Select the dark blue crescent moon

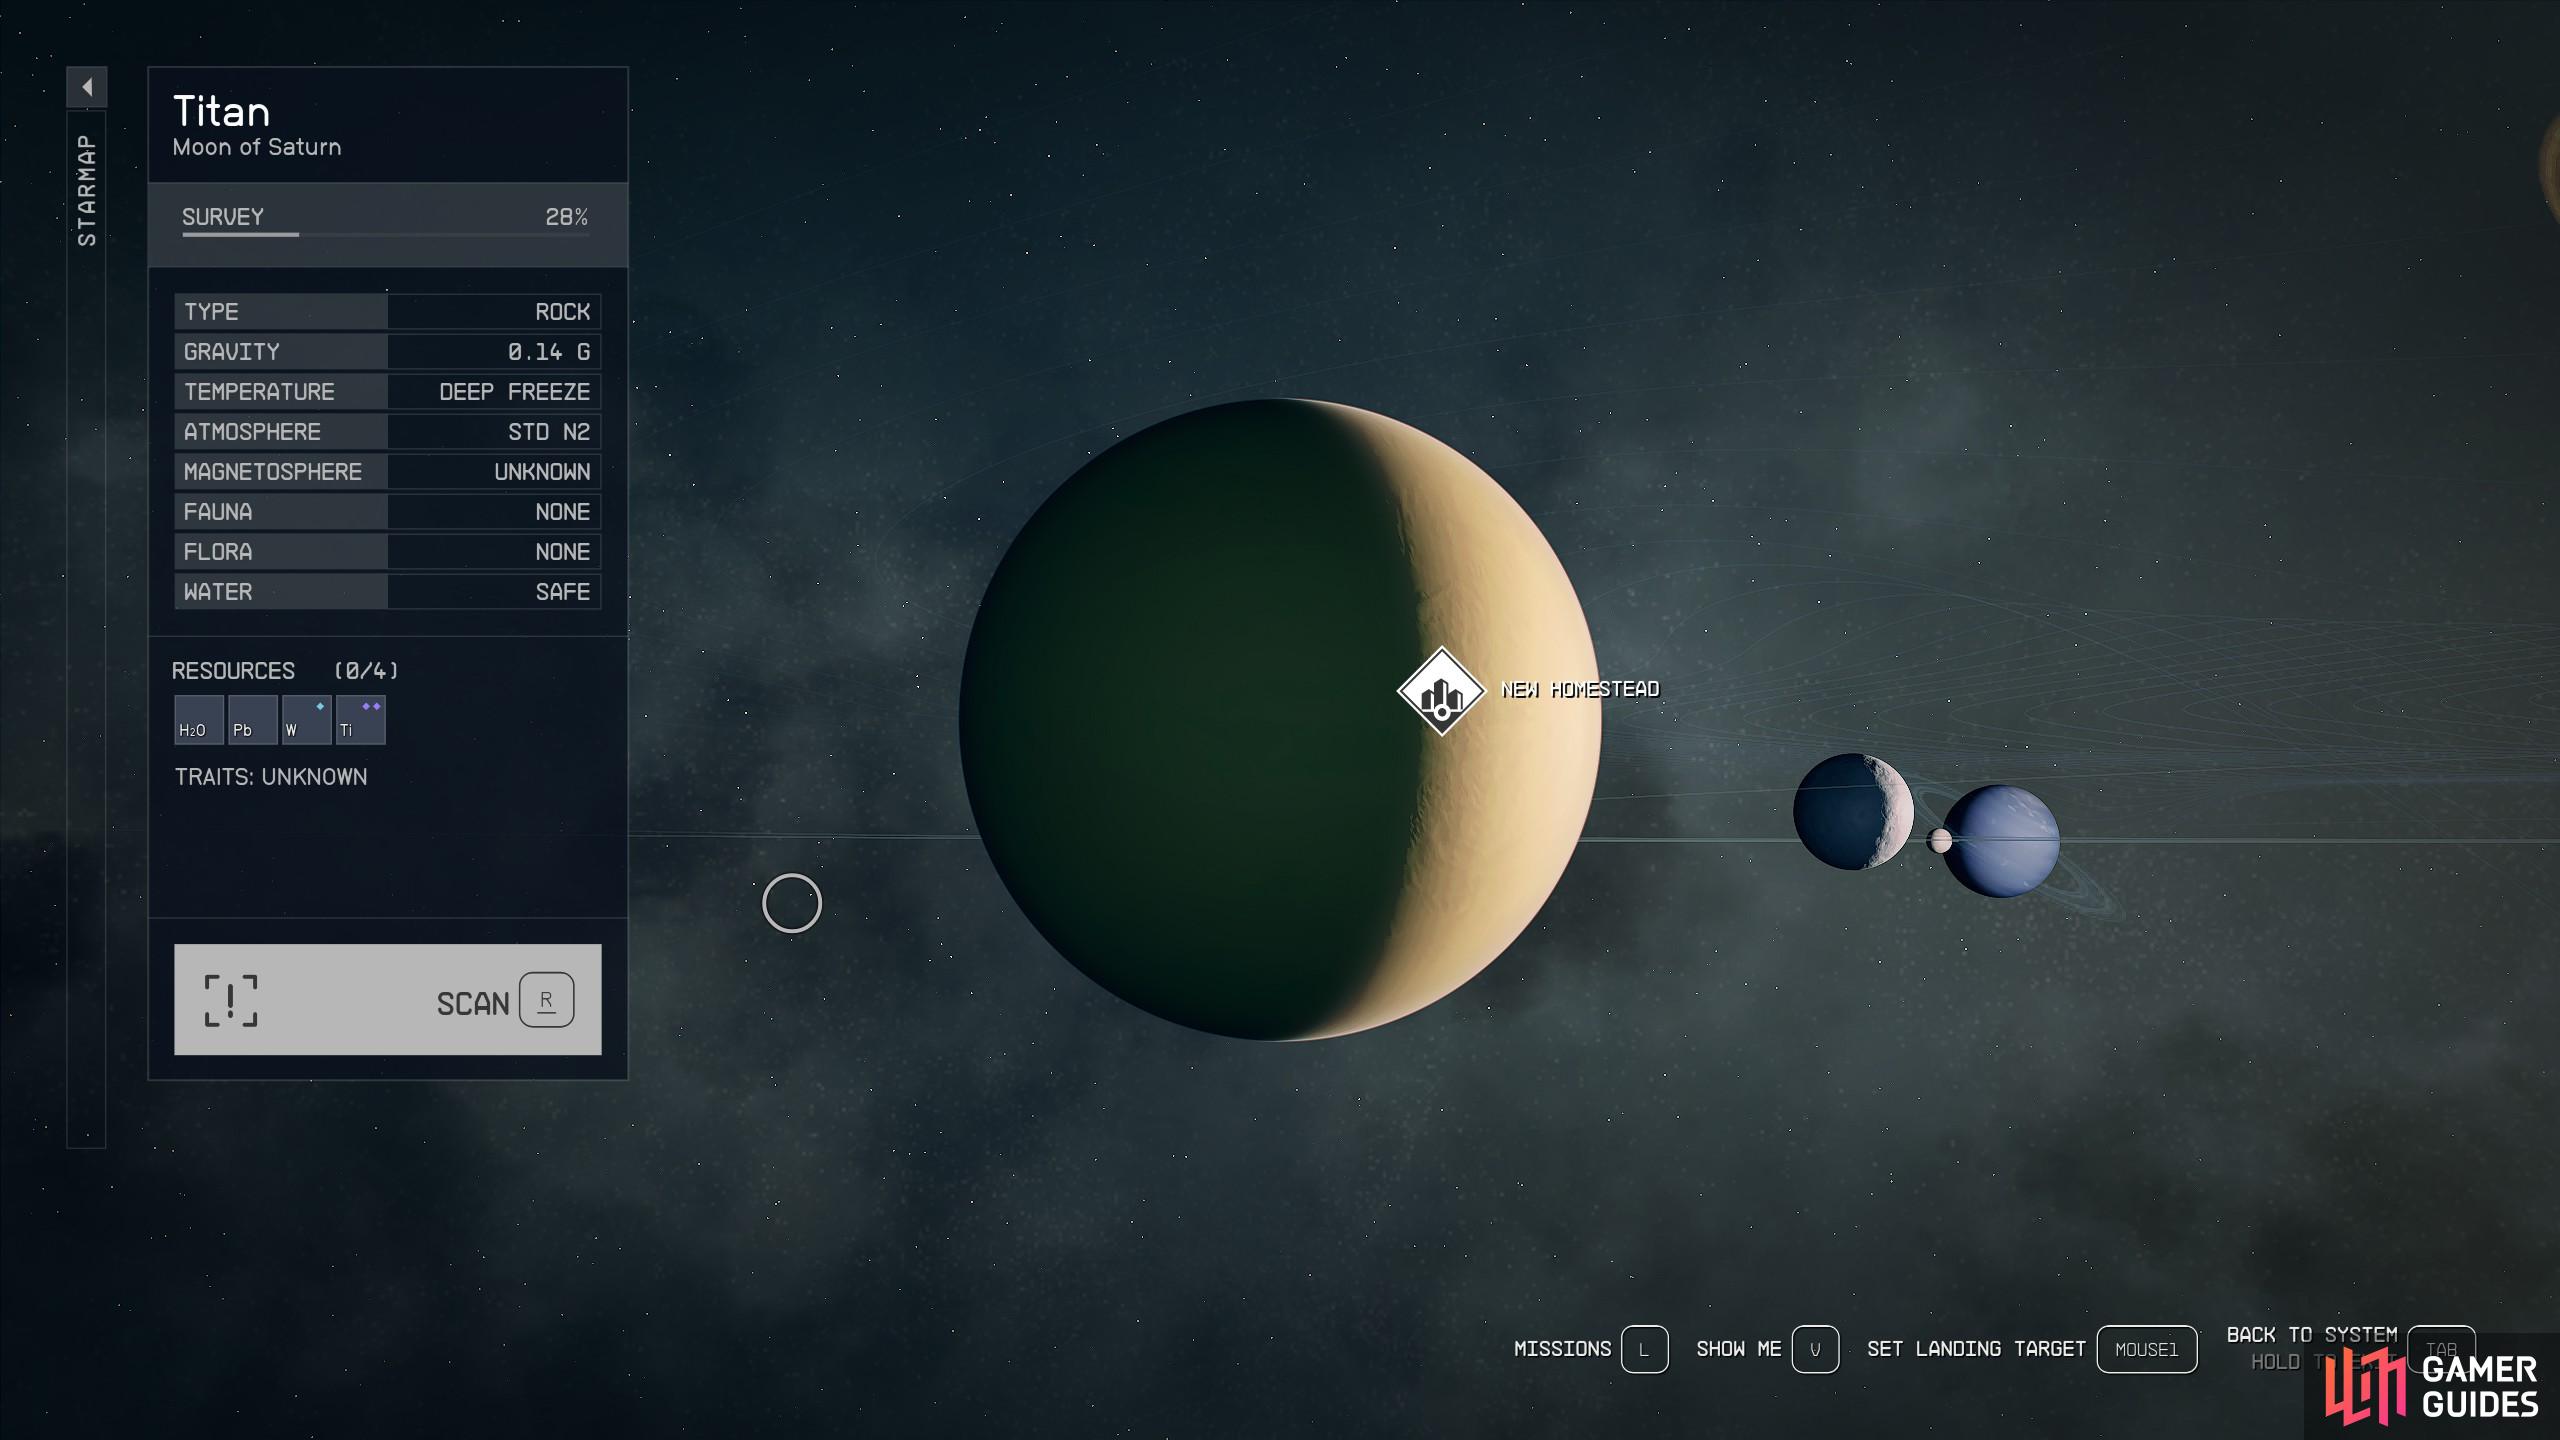point(1853,811)
